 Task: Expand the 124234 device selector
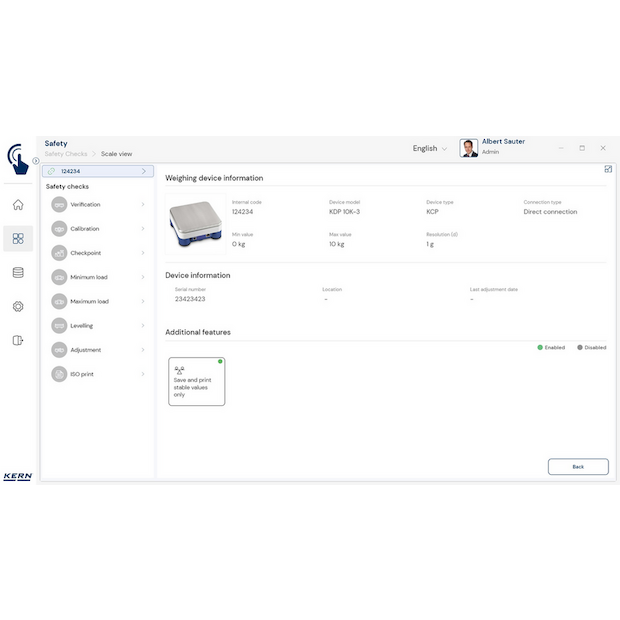(143, 171)
